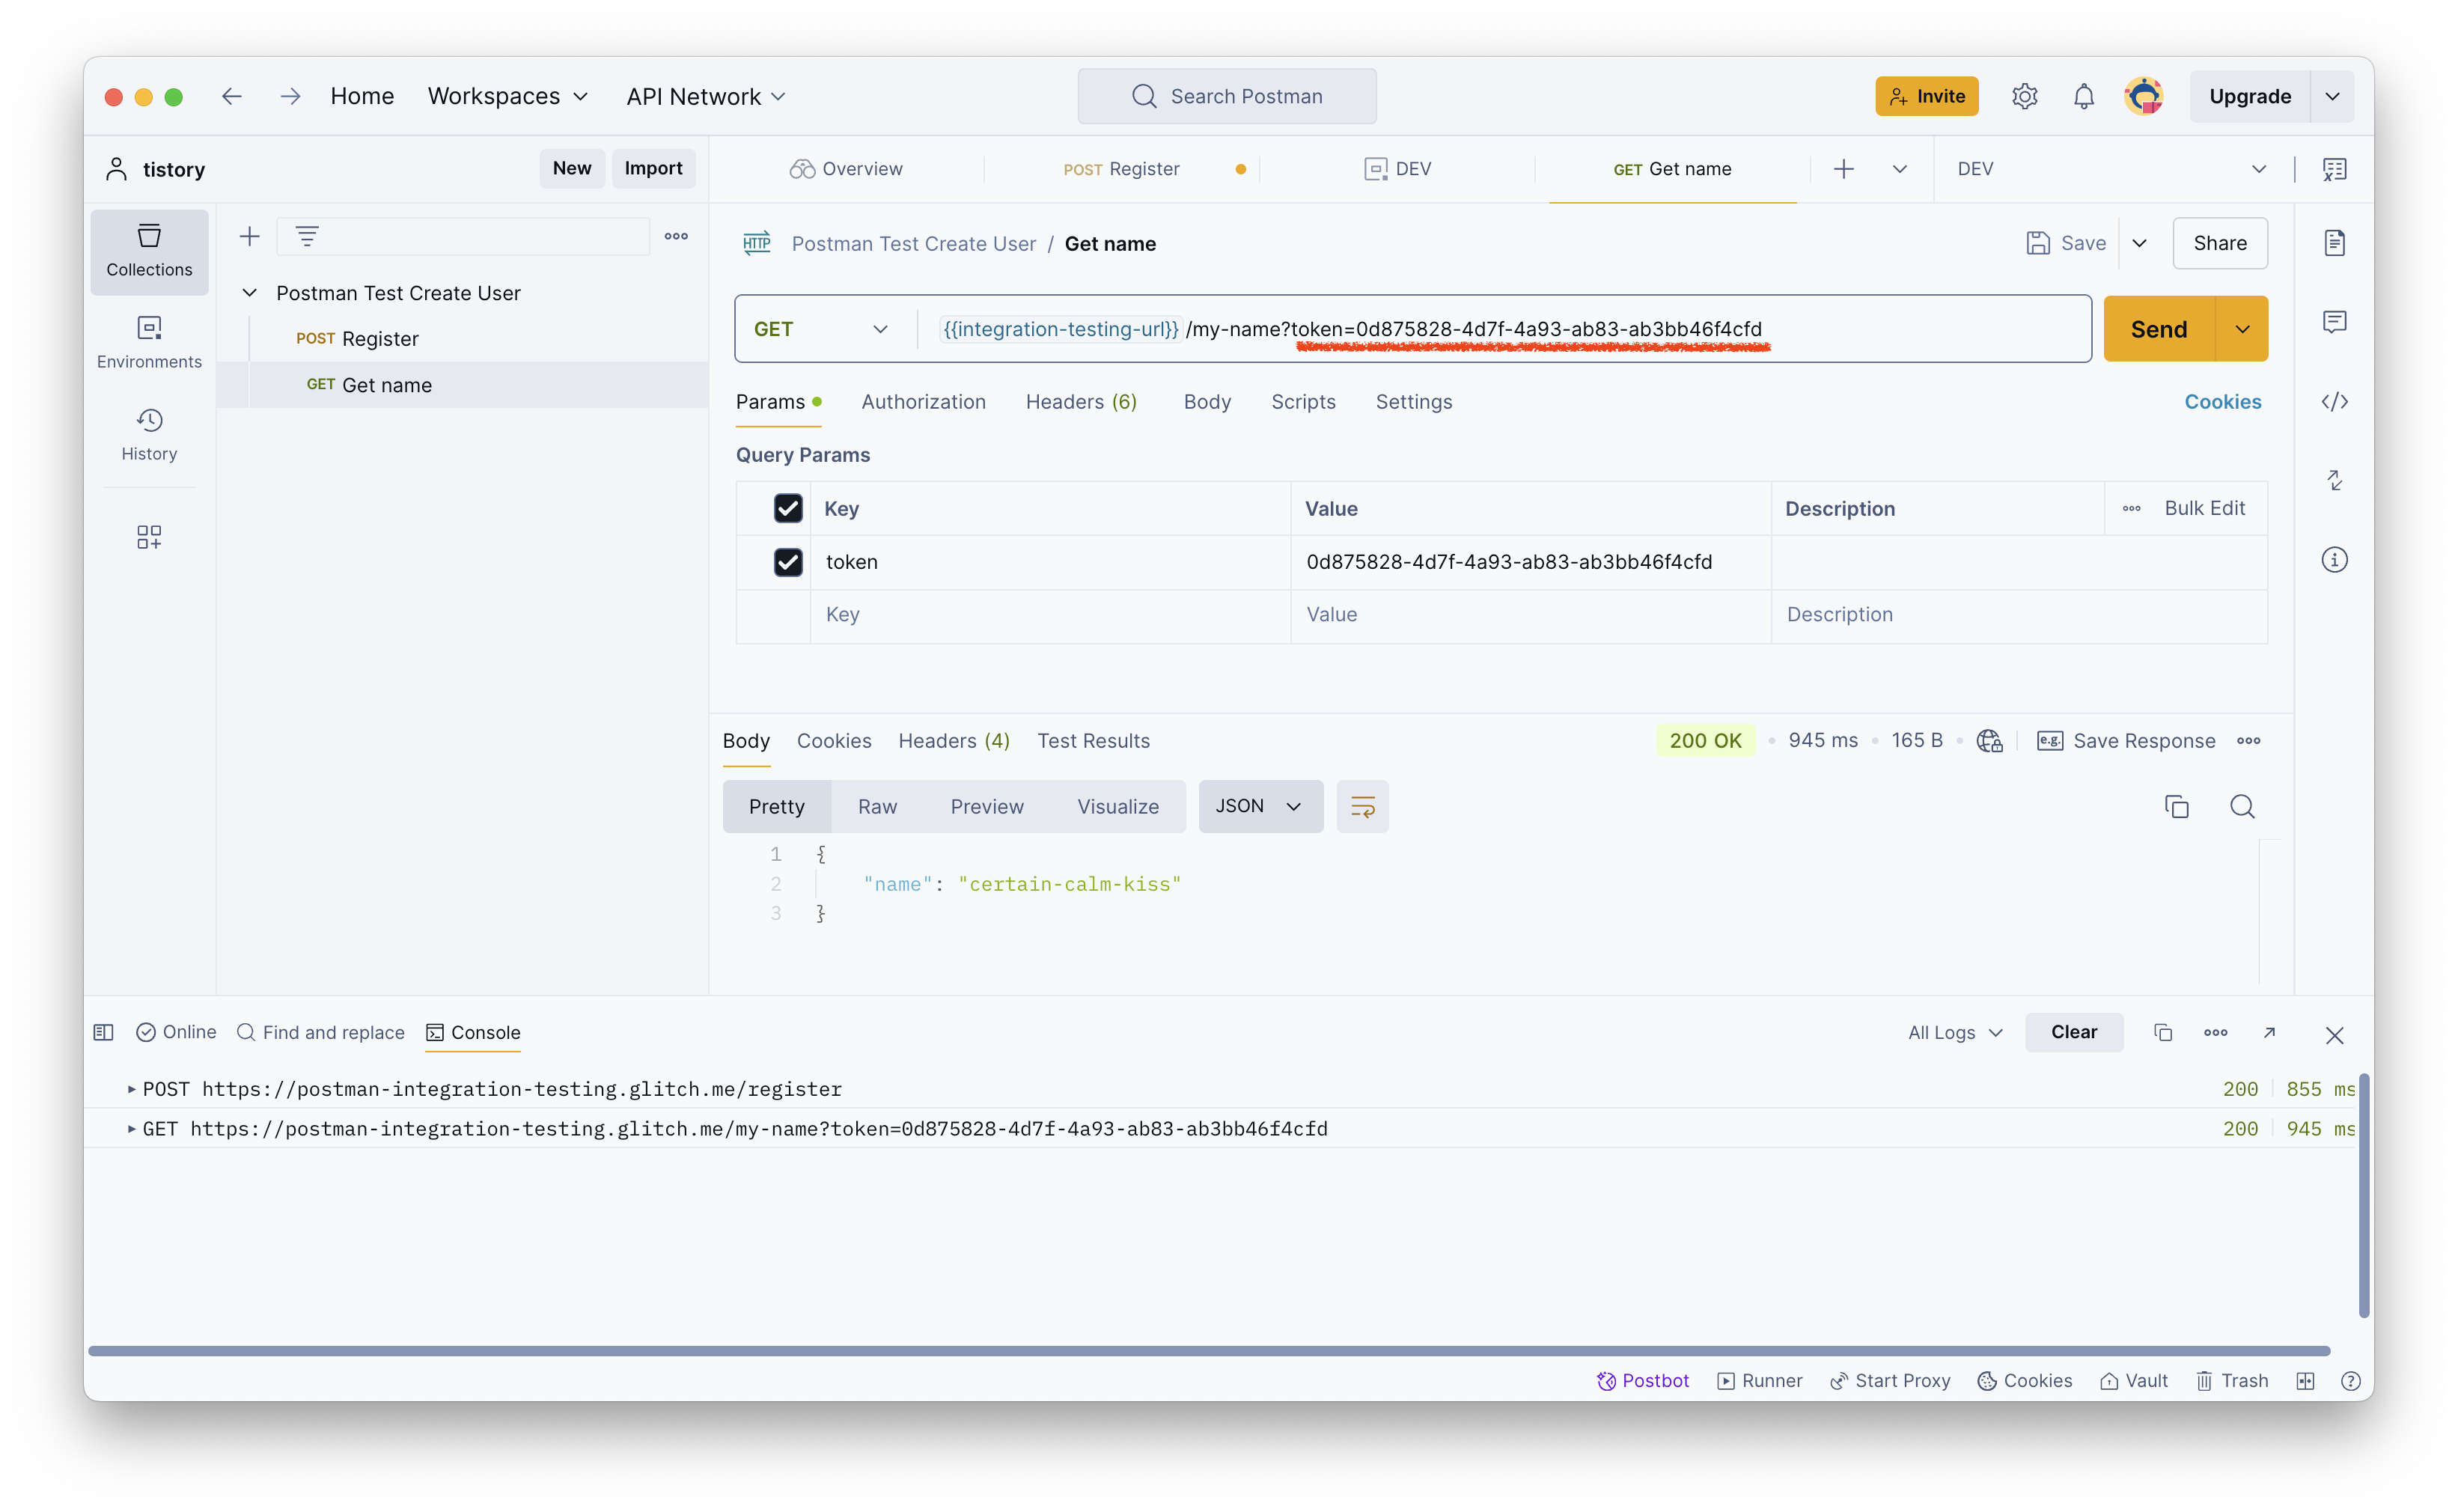Open the GET method dropdown
This screenshot has height=1512, width=2458.
pyautogui.click(x=820, y=329)
